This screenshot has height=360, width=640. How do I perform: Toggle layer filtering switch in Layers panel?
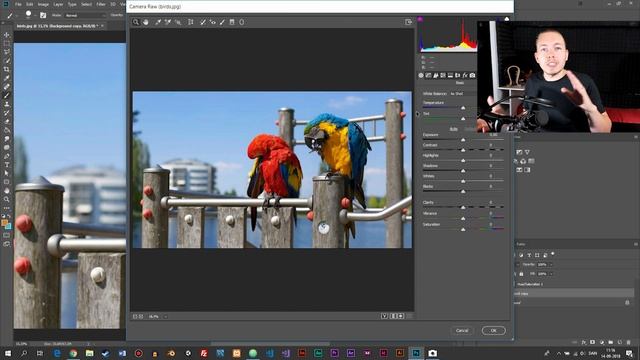pos(553,254)
